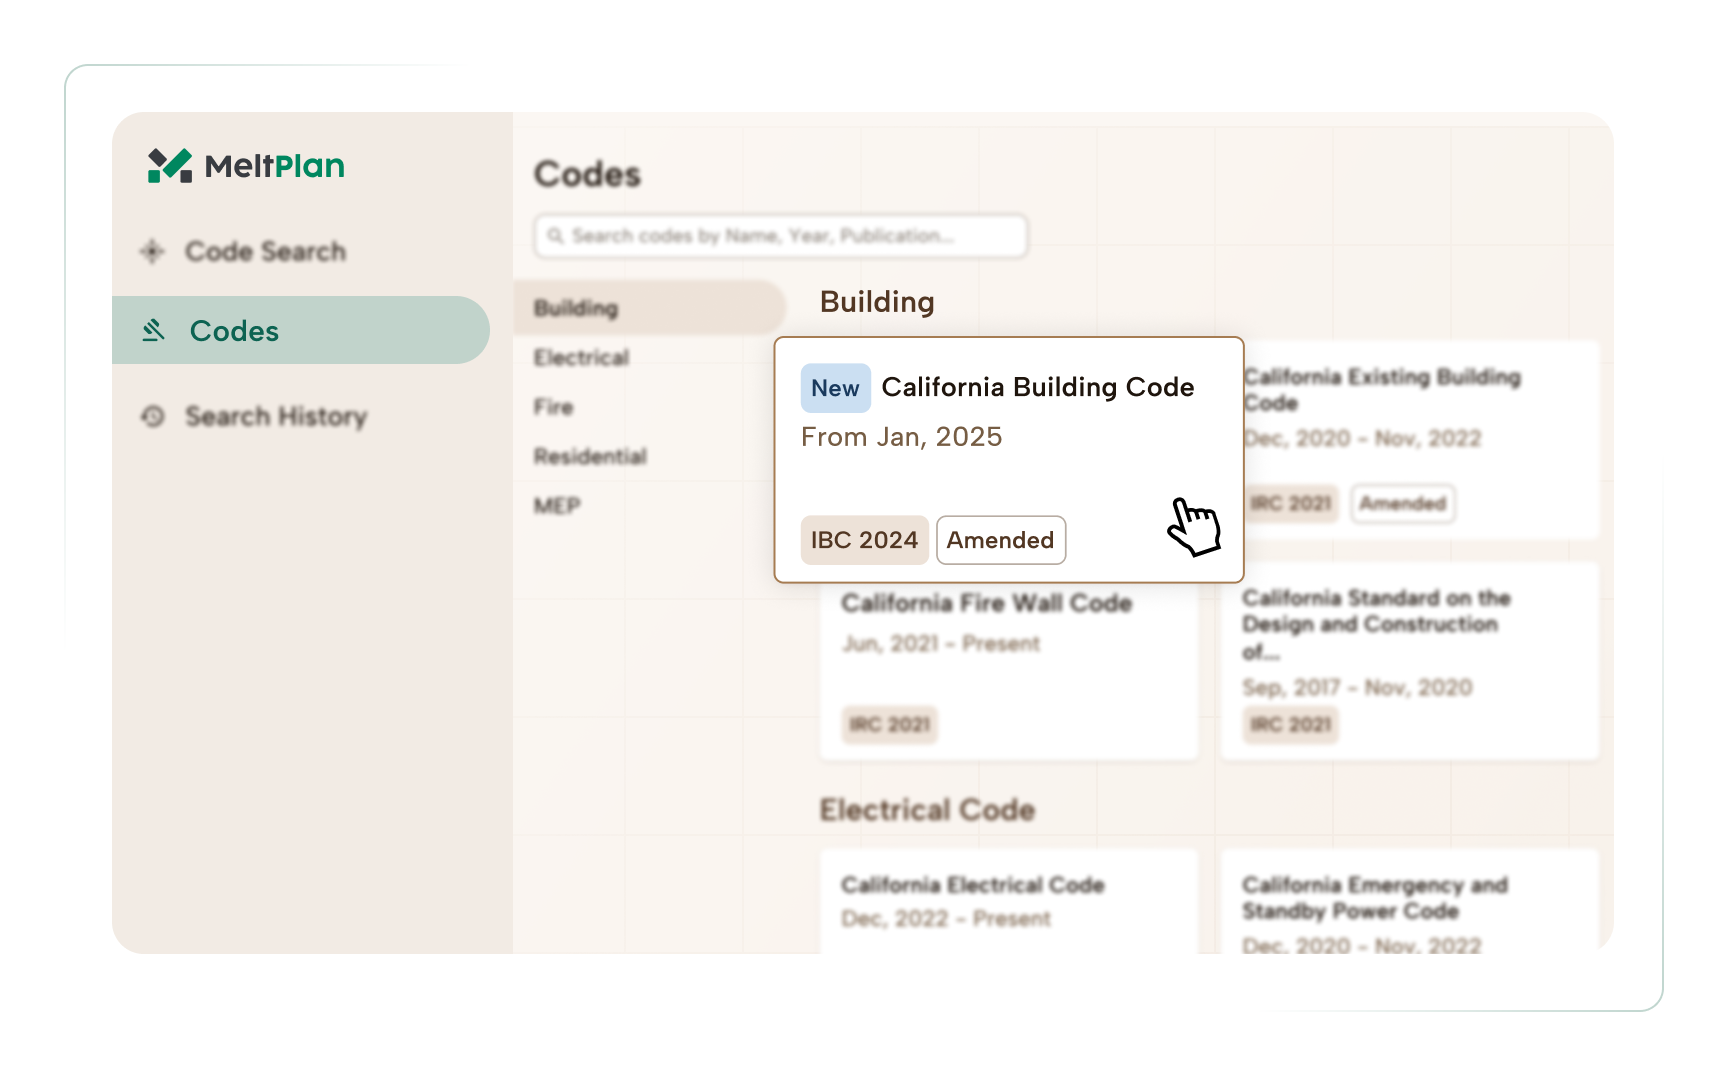This screenshot has width=1720, height=1066.
Task: Select the Building category tab
Action: [x=576, y=308]
